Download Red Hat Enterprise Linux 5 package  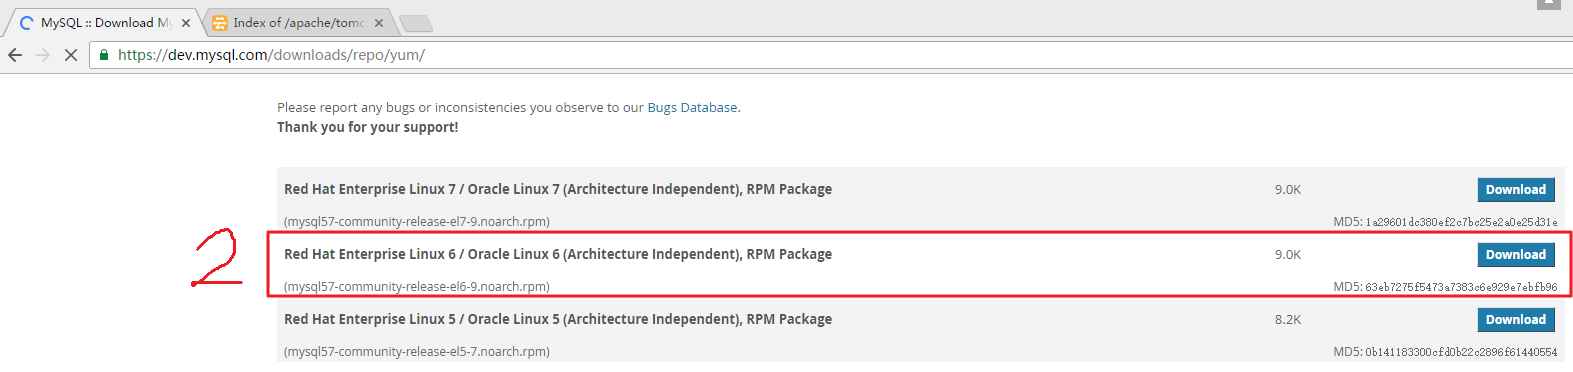tap(1516, 320)
